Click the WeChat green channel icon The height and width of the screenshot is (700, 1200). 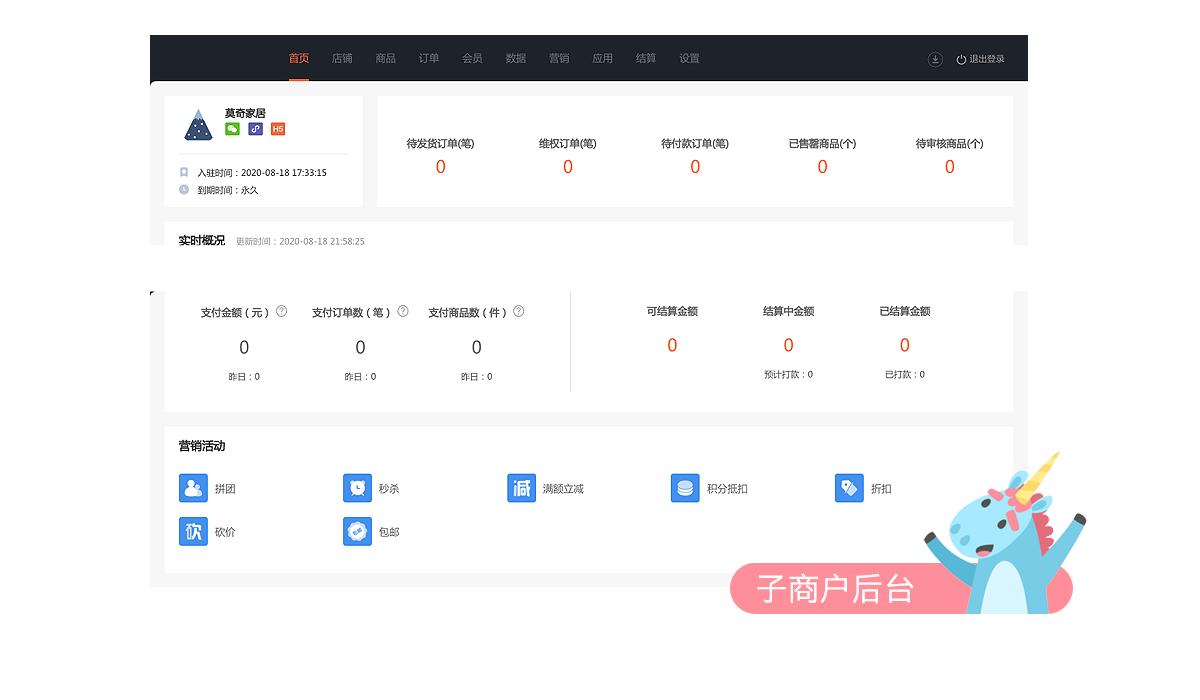pyautogui.click(x=232, y=129)
